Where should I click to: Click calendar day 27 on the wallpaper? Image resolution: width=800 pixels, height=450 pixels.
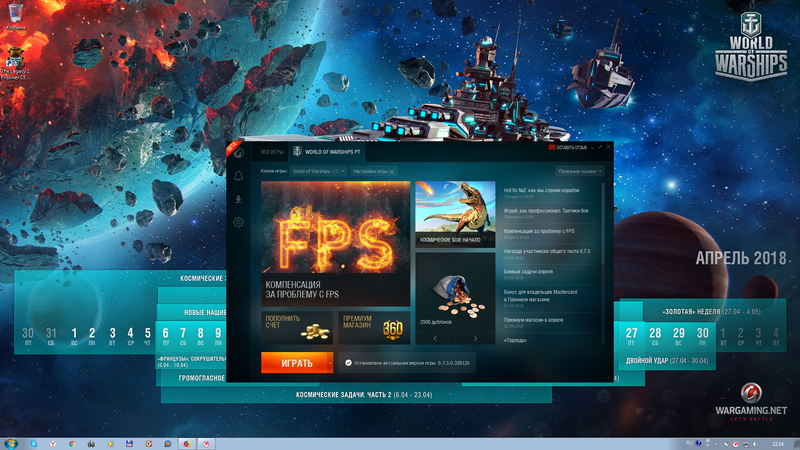click(x=632, y=337)
